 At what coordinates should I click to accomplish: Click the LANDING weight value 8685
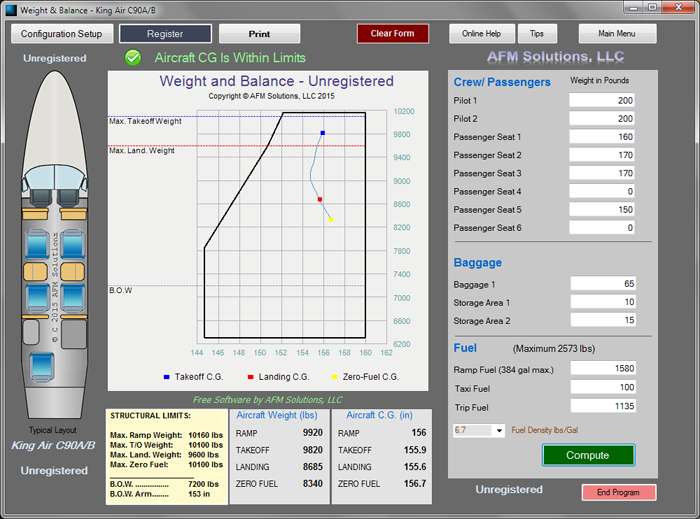pyautogui.click(x=312, y=467)
